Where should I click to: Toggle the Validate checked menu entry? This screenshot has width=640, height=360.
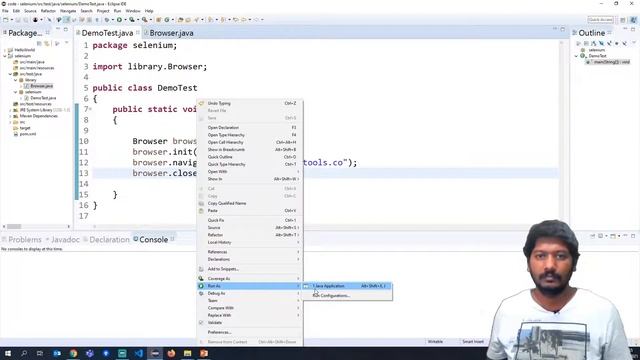pos(250,323)
